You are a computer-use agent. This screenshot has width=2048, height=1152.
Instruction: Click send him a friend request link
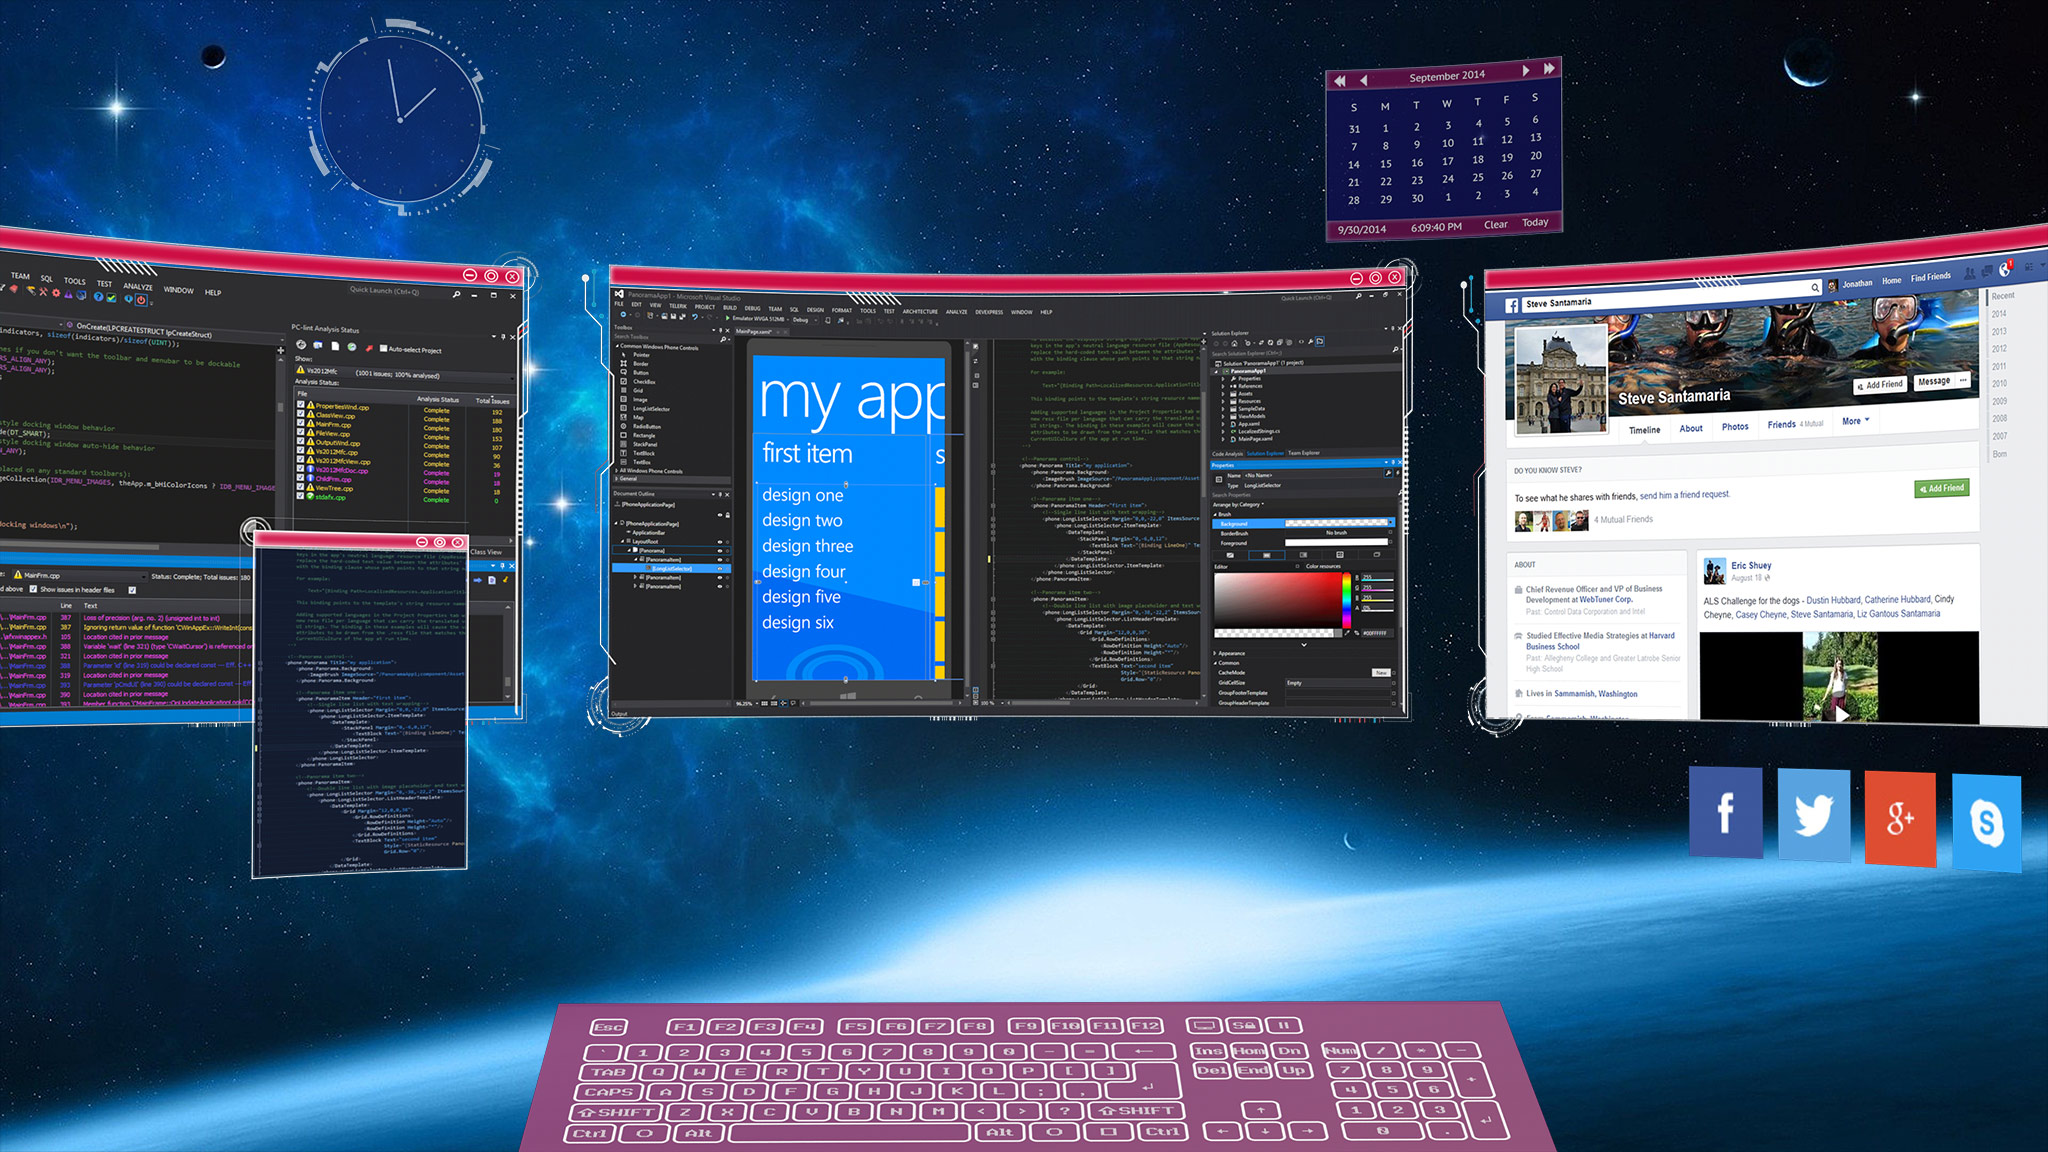click(1685, 495)
